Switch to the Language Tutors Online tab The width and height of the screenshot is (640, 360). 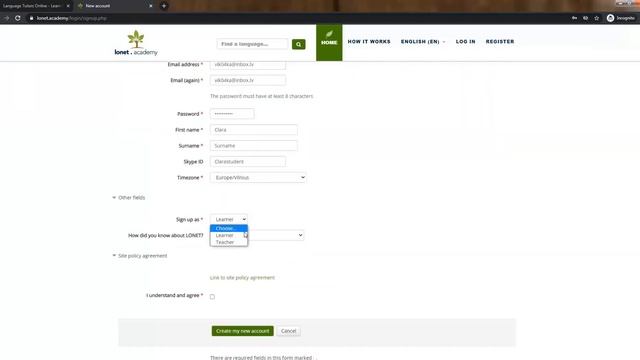[x=33, y=6]
